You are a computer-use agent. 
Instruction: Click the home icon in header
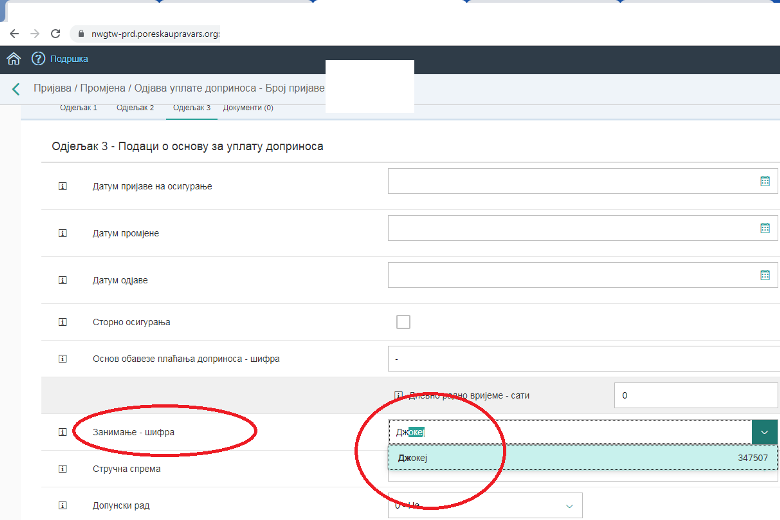14,59
